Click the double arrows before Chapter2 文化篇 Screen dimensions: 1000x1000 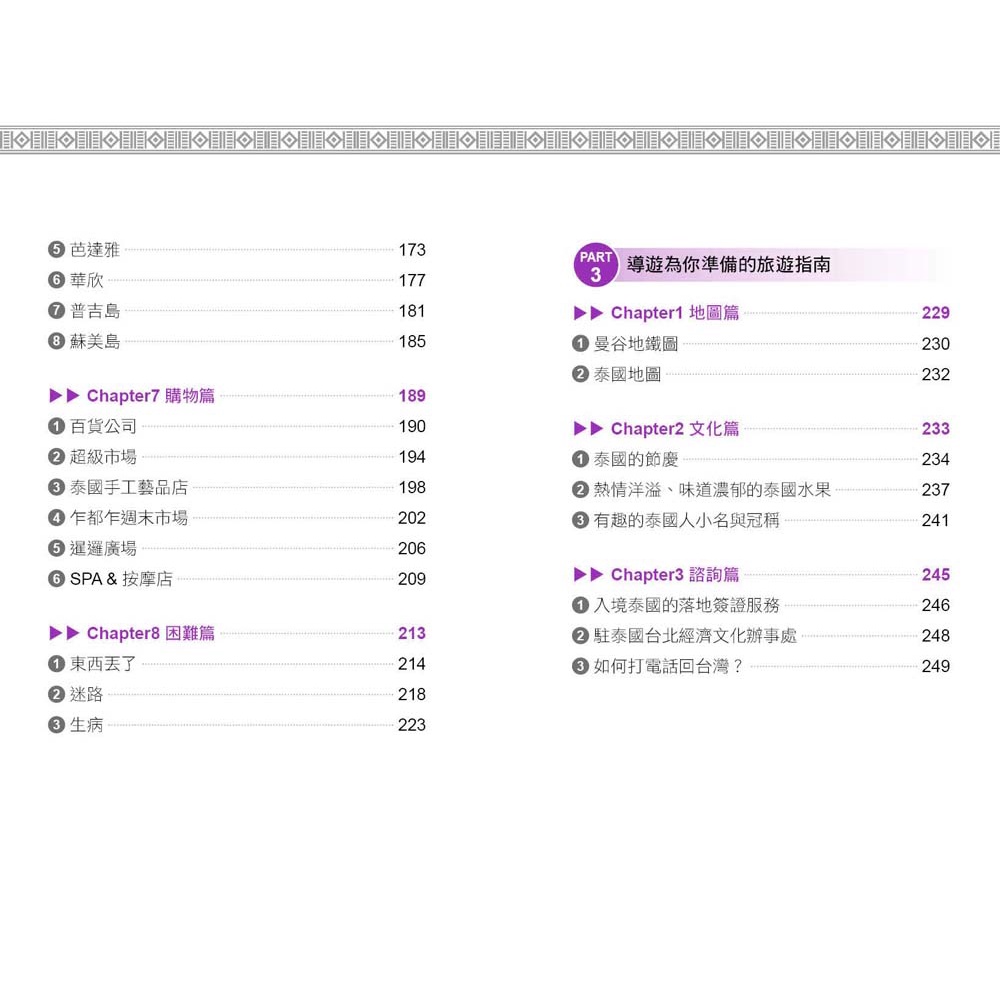pyautogui.click(x=589, y=429)
